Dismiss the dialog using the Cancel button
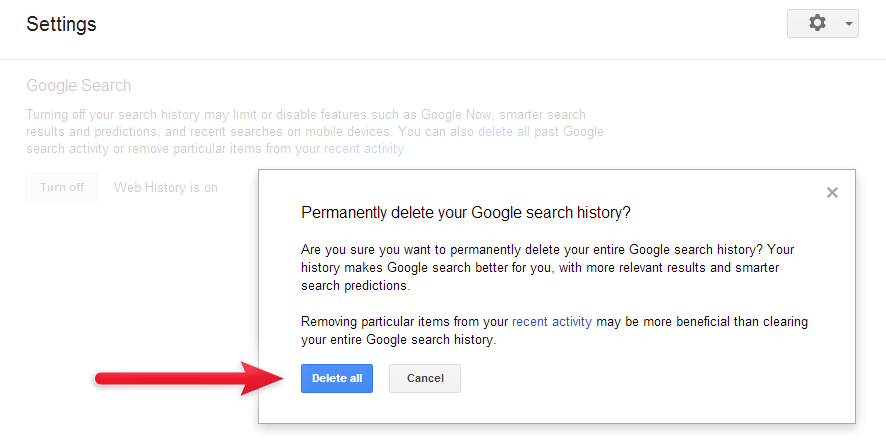 tap(425, 378)
